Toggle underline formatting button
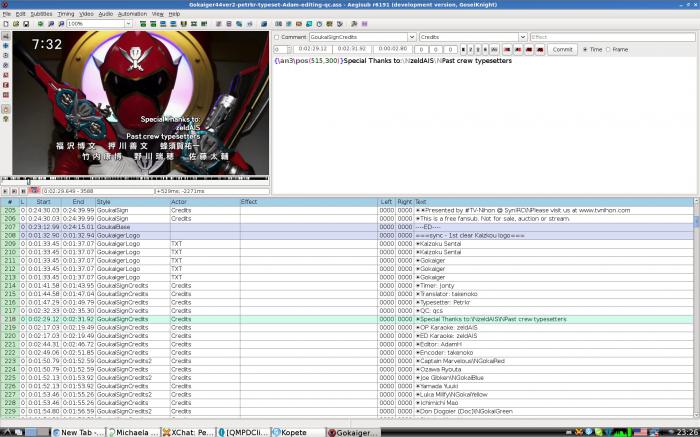This screenshot has height=437, width=700. coord(478,50)
